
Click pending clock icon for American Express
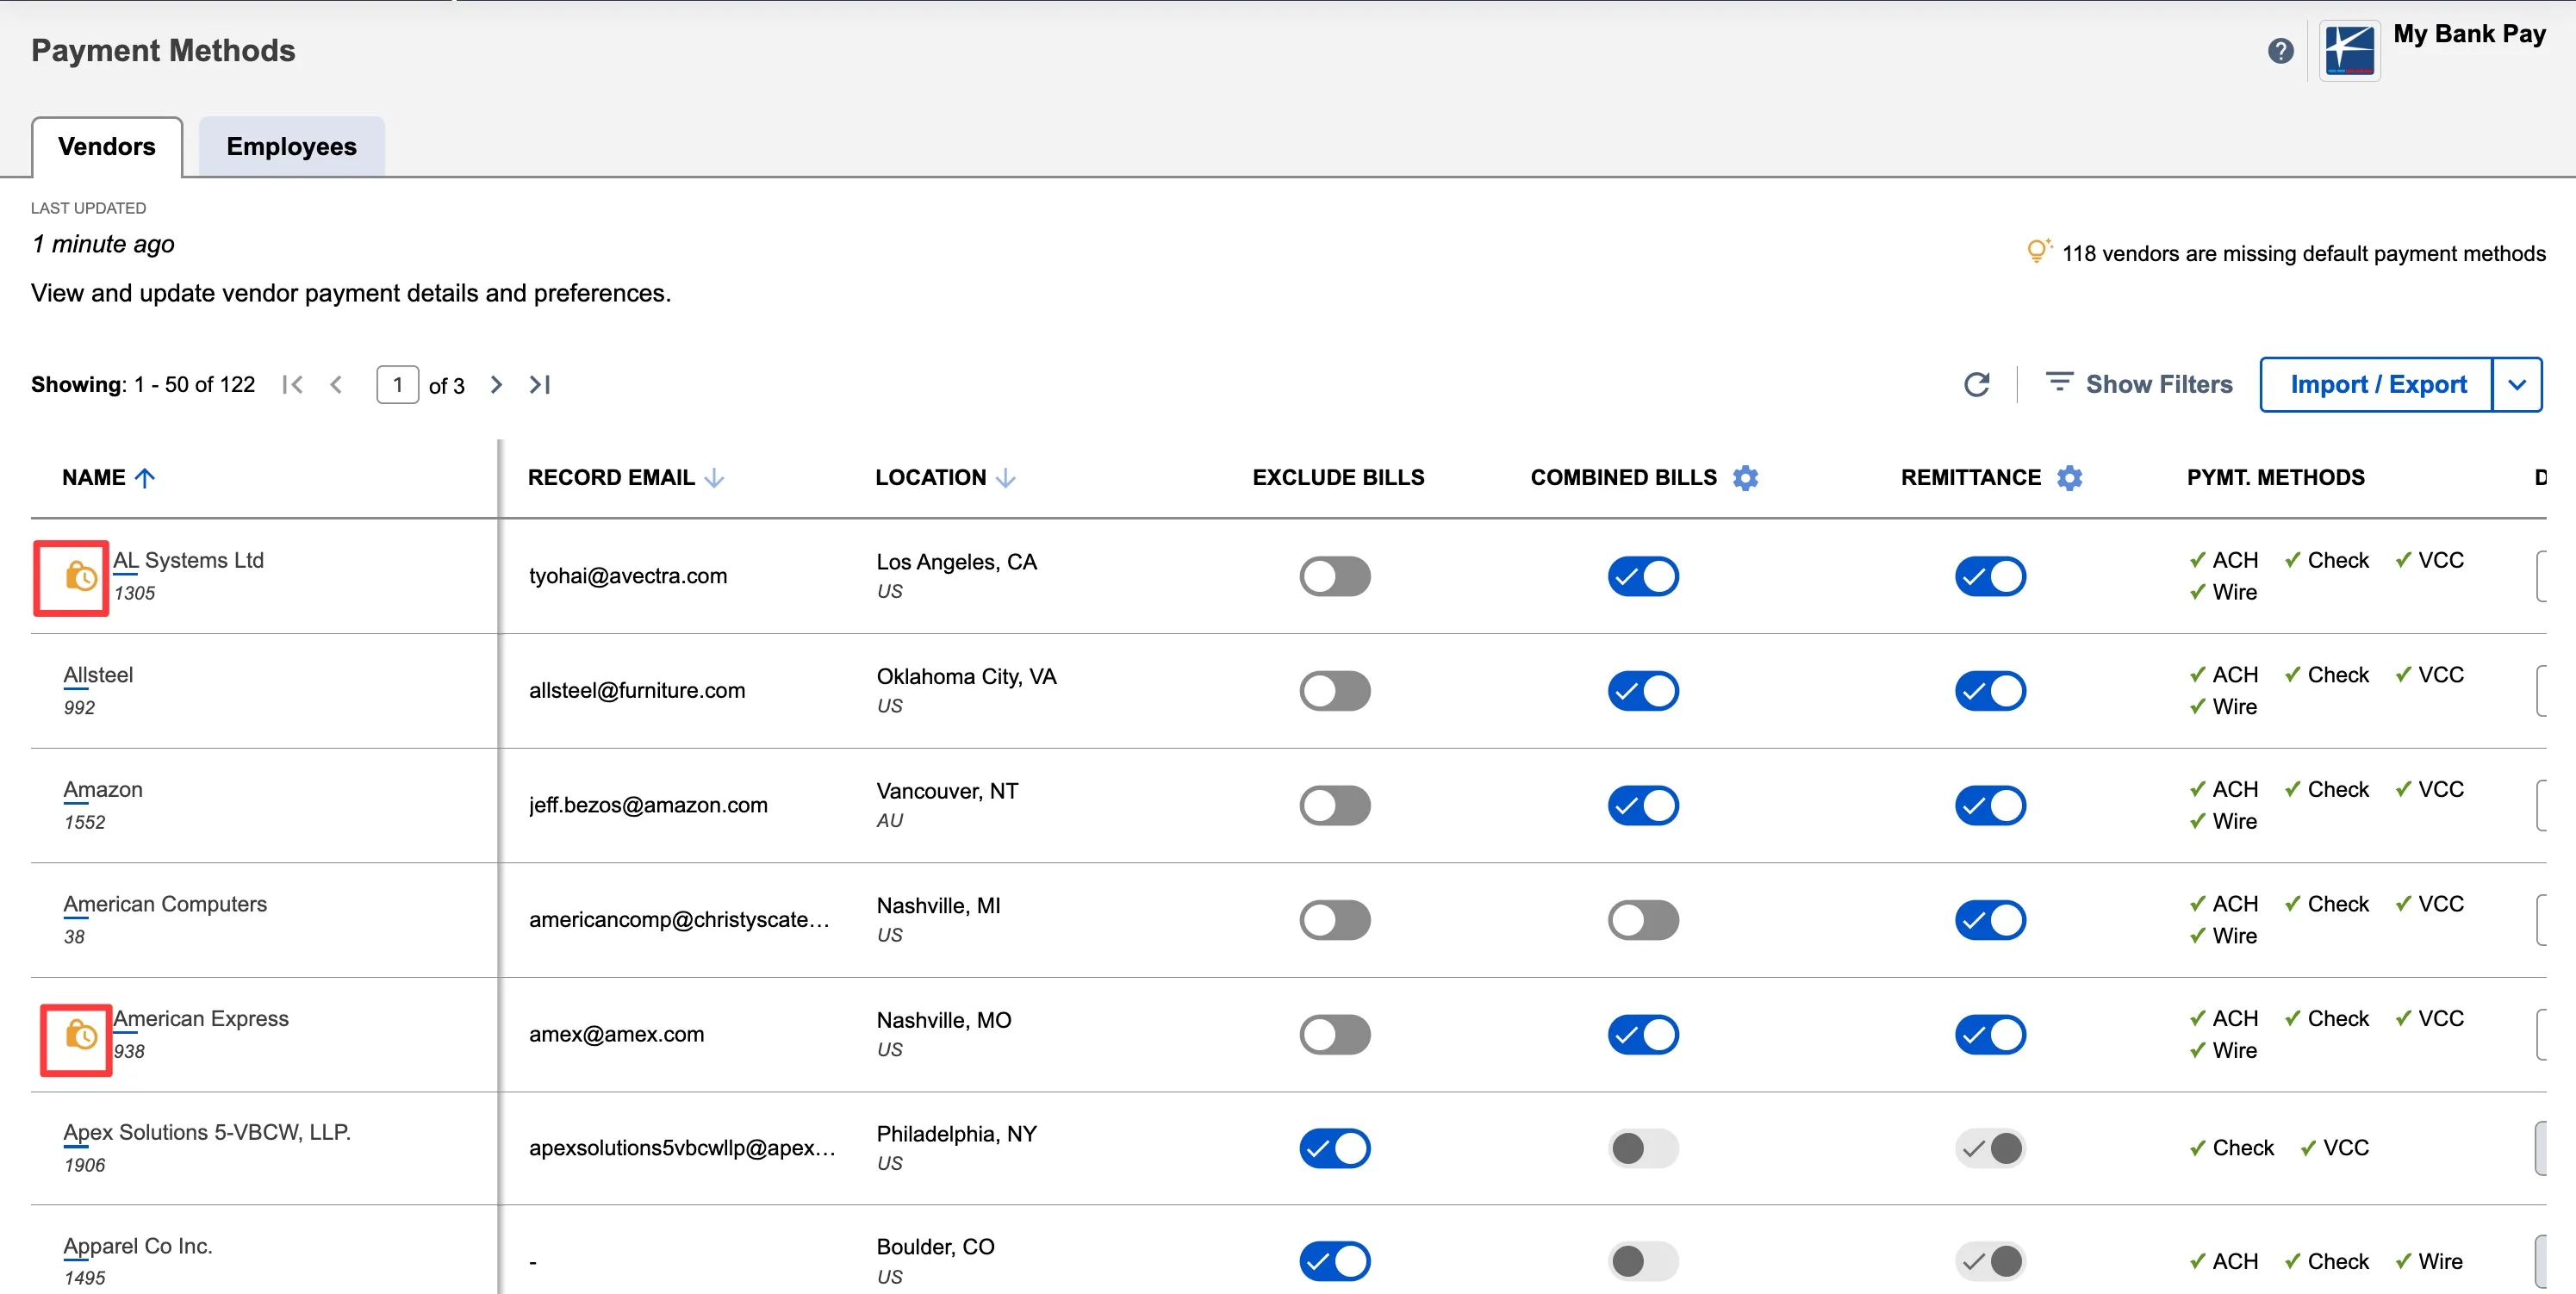(80, 1035)
